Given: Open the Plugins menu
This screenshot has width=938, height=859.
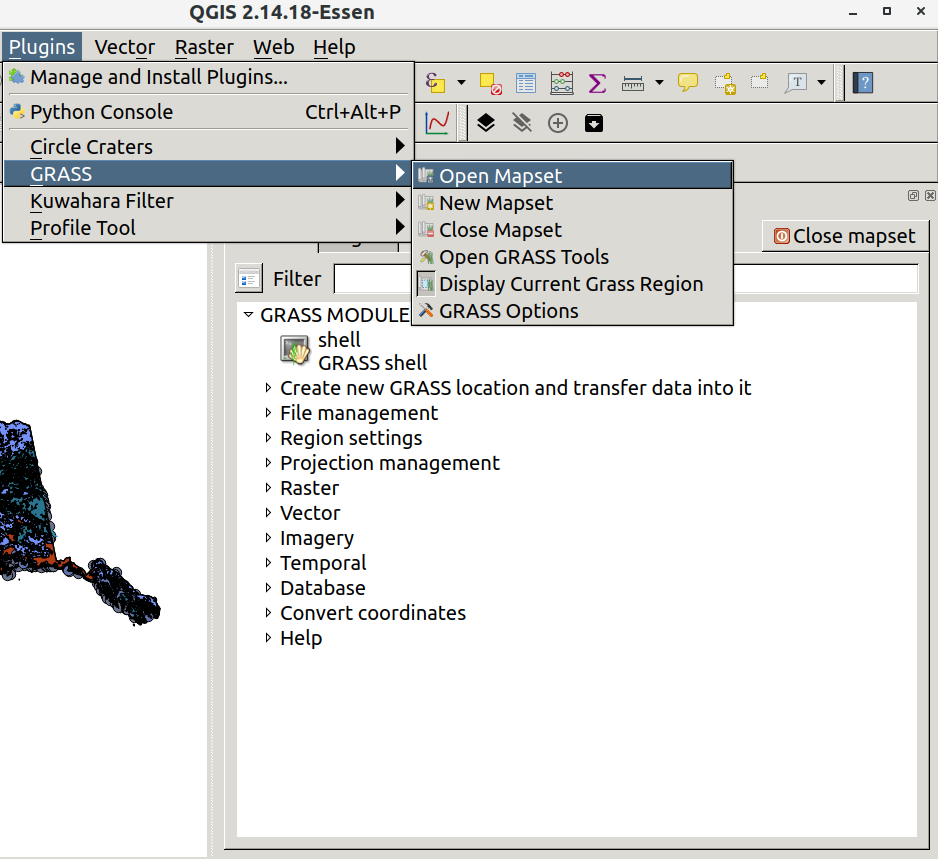Looking at the screenshot, I should pos(42,47).
